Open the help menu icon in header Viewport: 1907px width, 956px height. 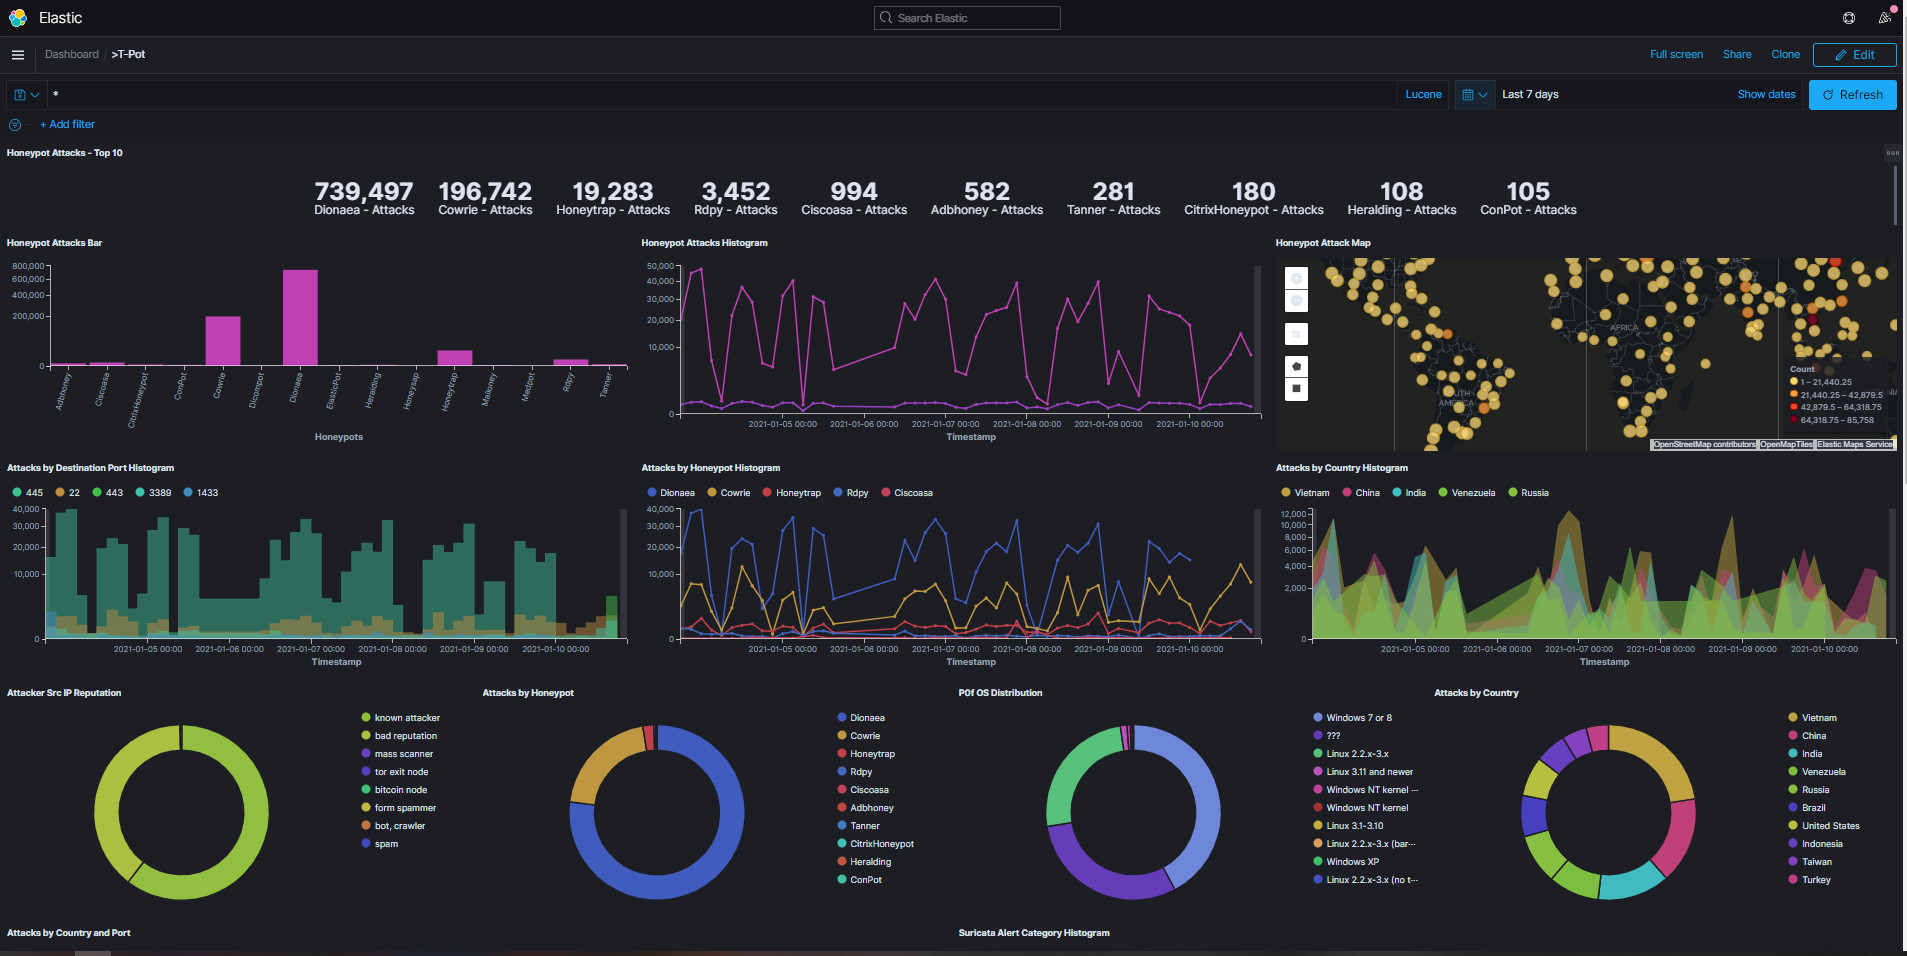tap(1849, 18)
